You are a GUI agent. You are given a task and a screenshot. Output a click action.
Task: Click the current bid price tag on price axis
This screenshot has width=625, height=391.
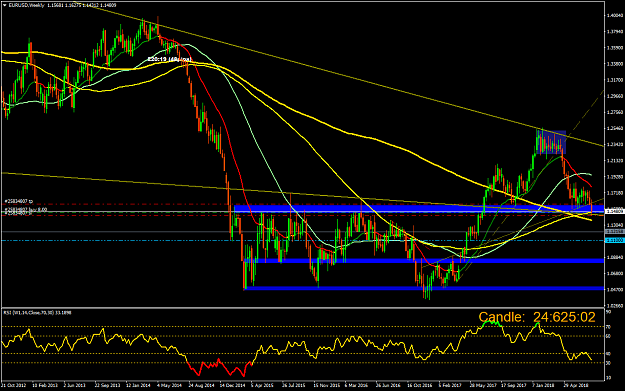click(x=614, y=211)
